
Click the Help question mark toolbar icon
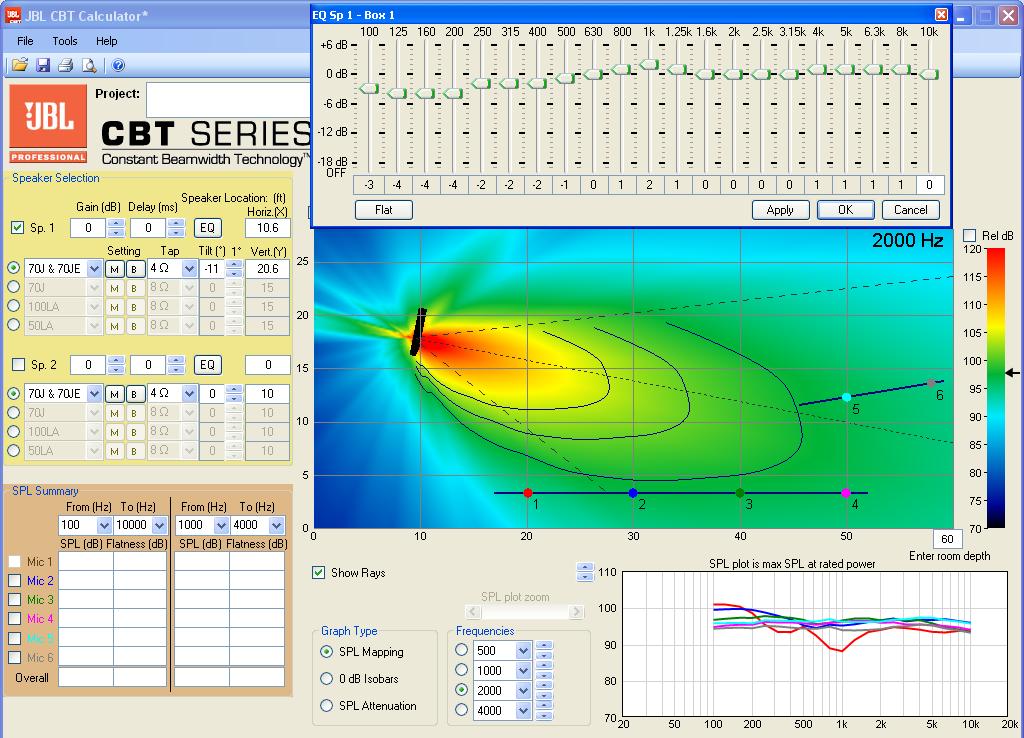118,65
